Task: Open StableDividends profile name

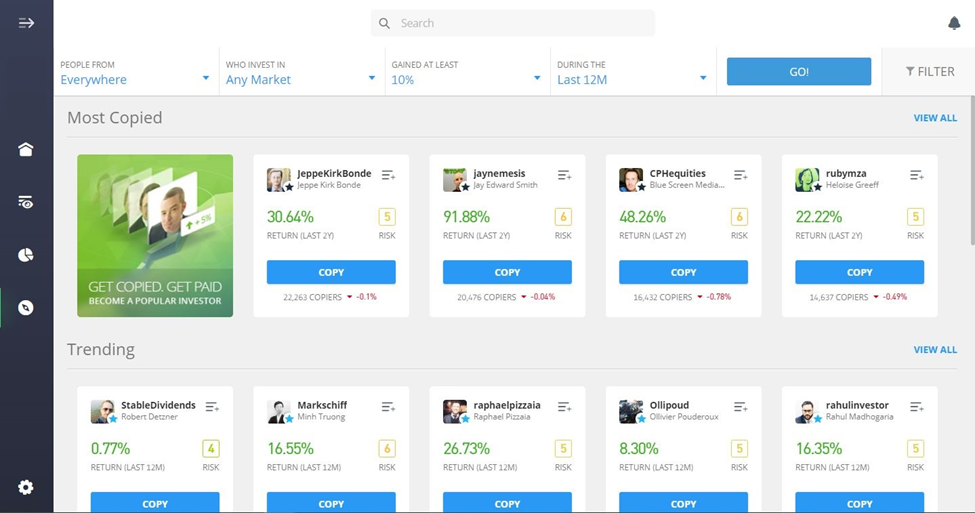Action: tap(158, 405)
